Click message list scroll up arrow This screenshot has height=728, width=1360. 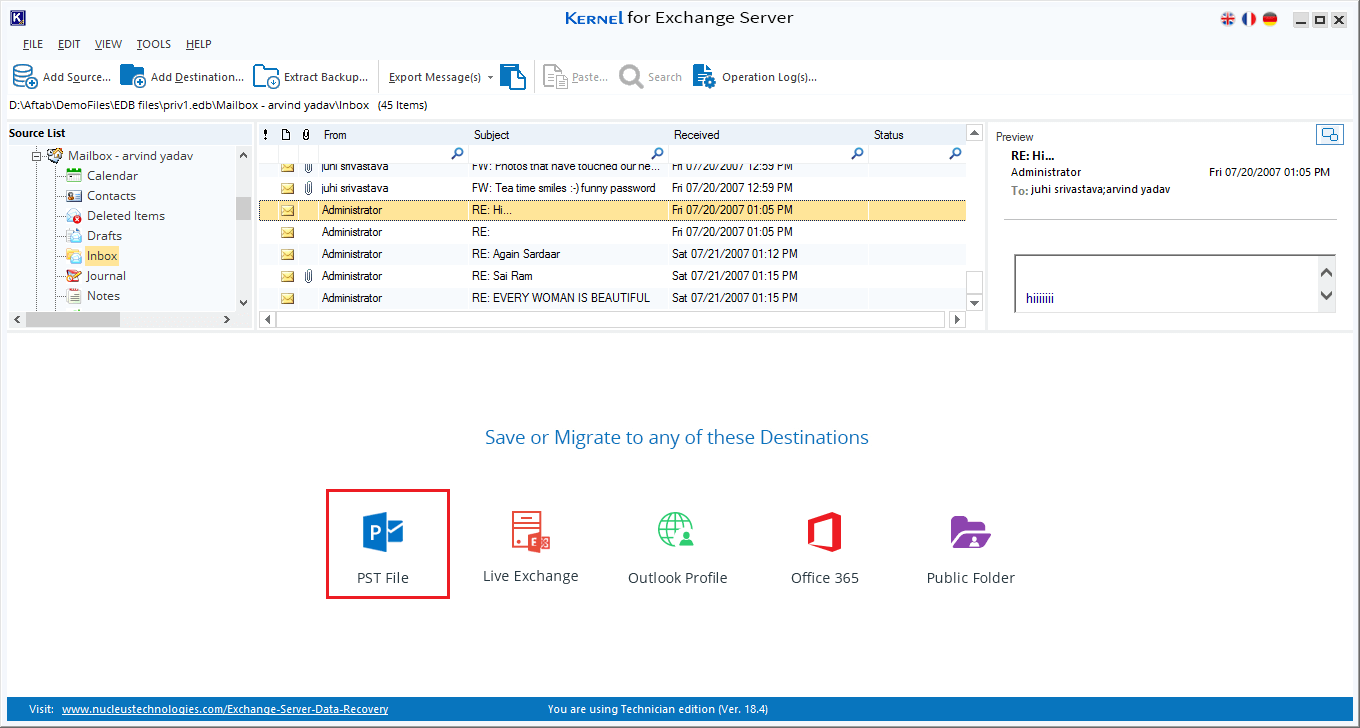click(975, 133)
